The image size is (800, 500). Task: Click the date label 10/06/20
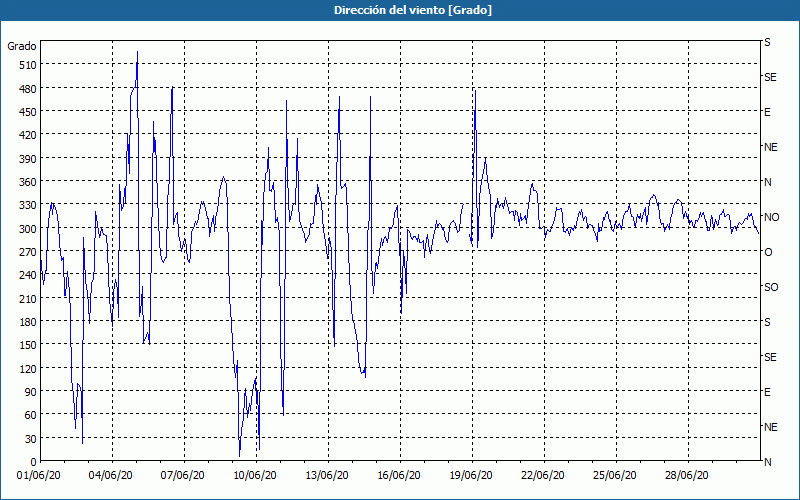[x=255, y=476]
